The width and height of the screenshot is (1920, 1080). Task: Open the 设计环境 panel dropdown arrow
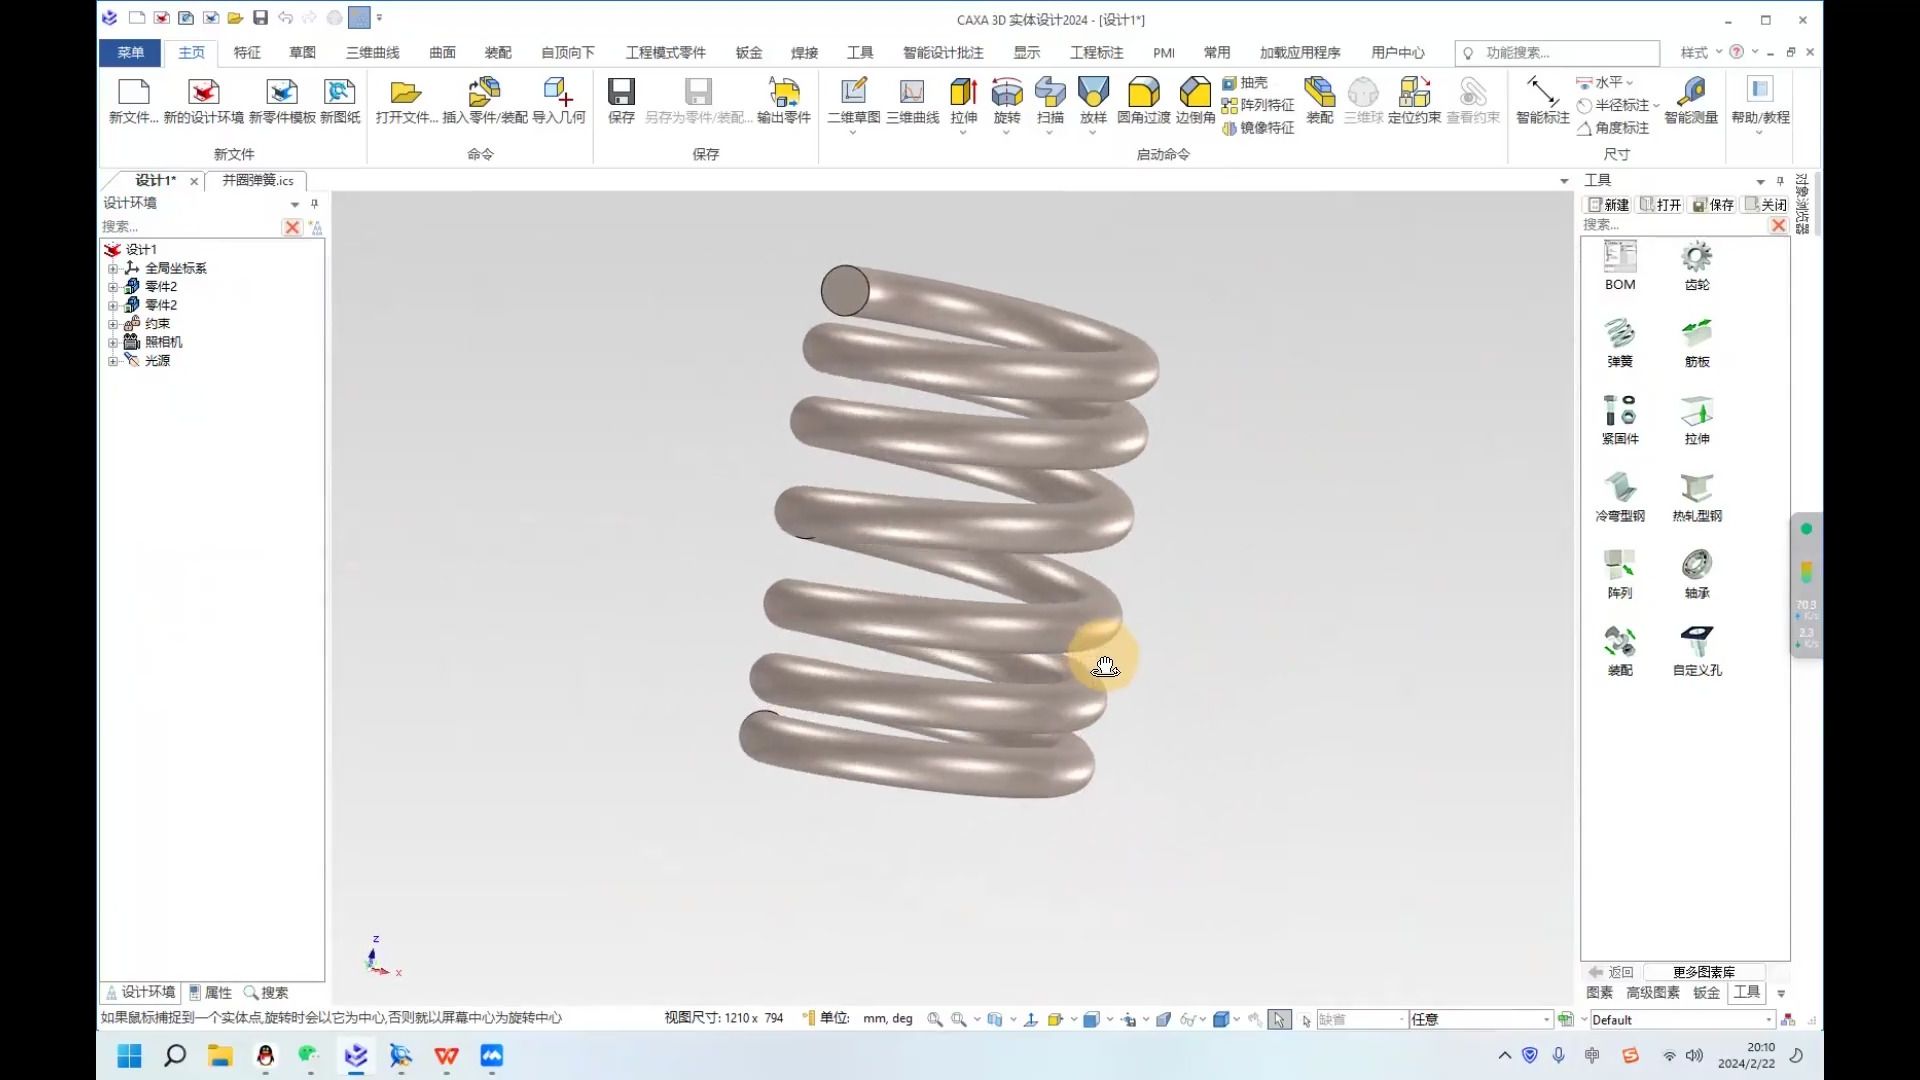point(295,204)
